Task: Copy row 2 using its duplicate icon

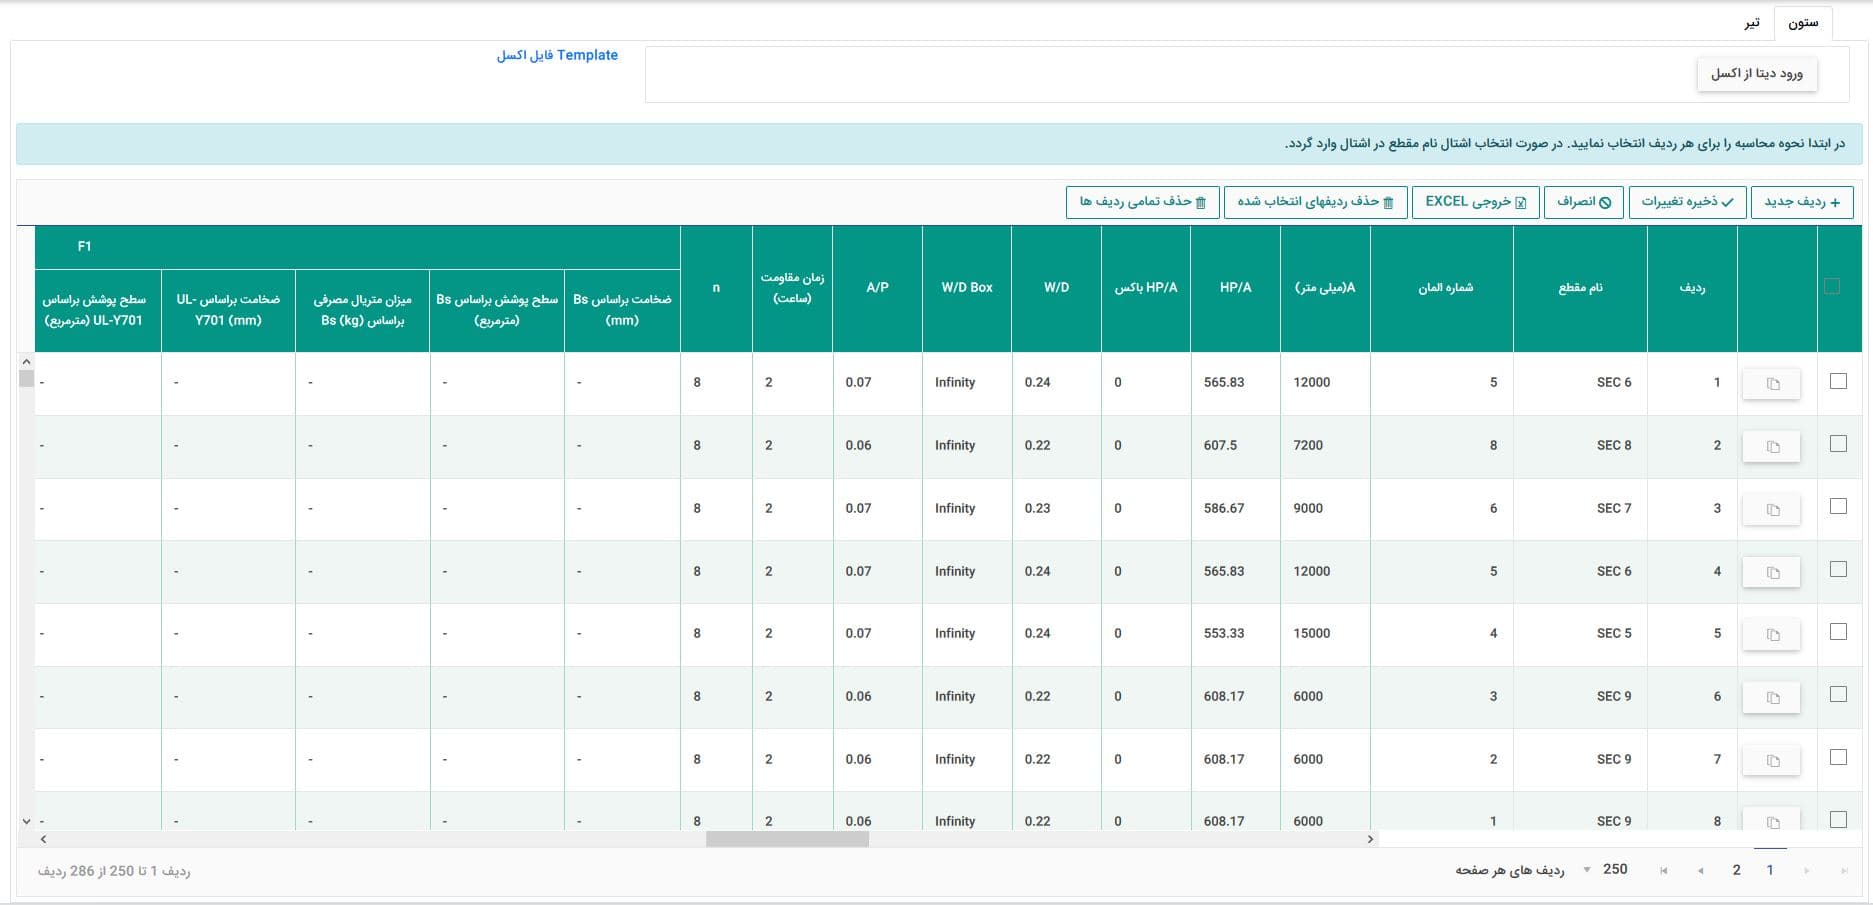Action: click(1771, 447)
